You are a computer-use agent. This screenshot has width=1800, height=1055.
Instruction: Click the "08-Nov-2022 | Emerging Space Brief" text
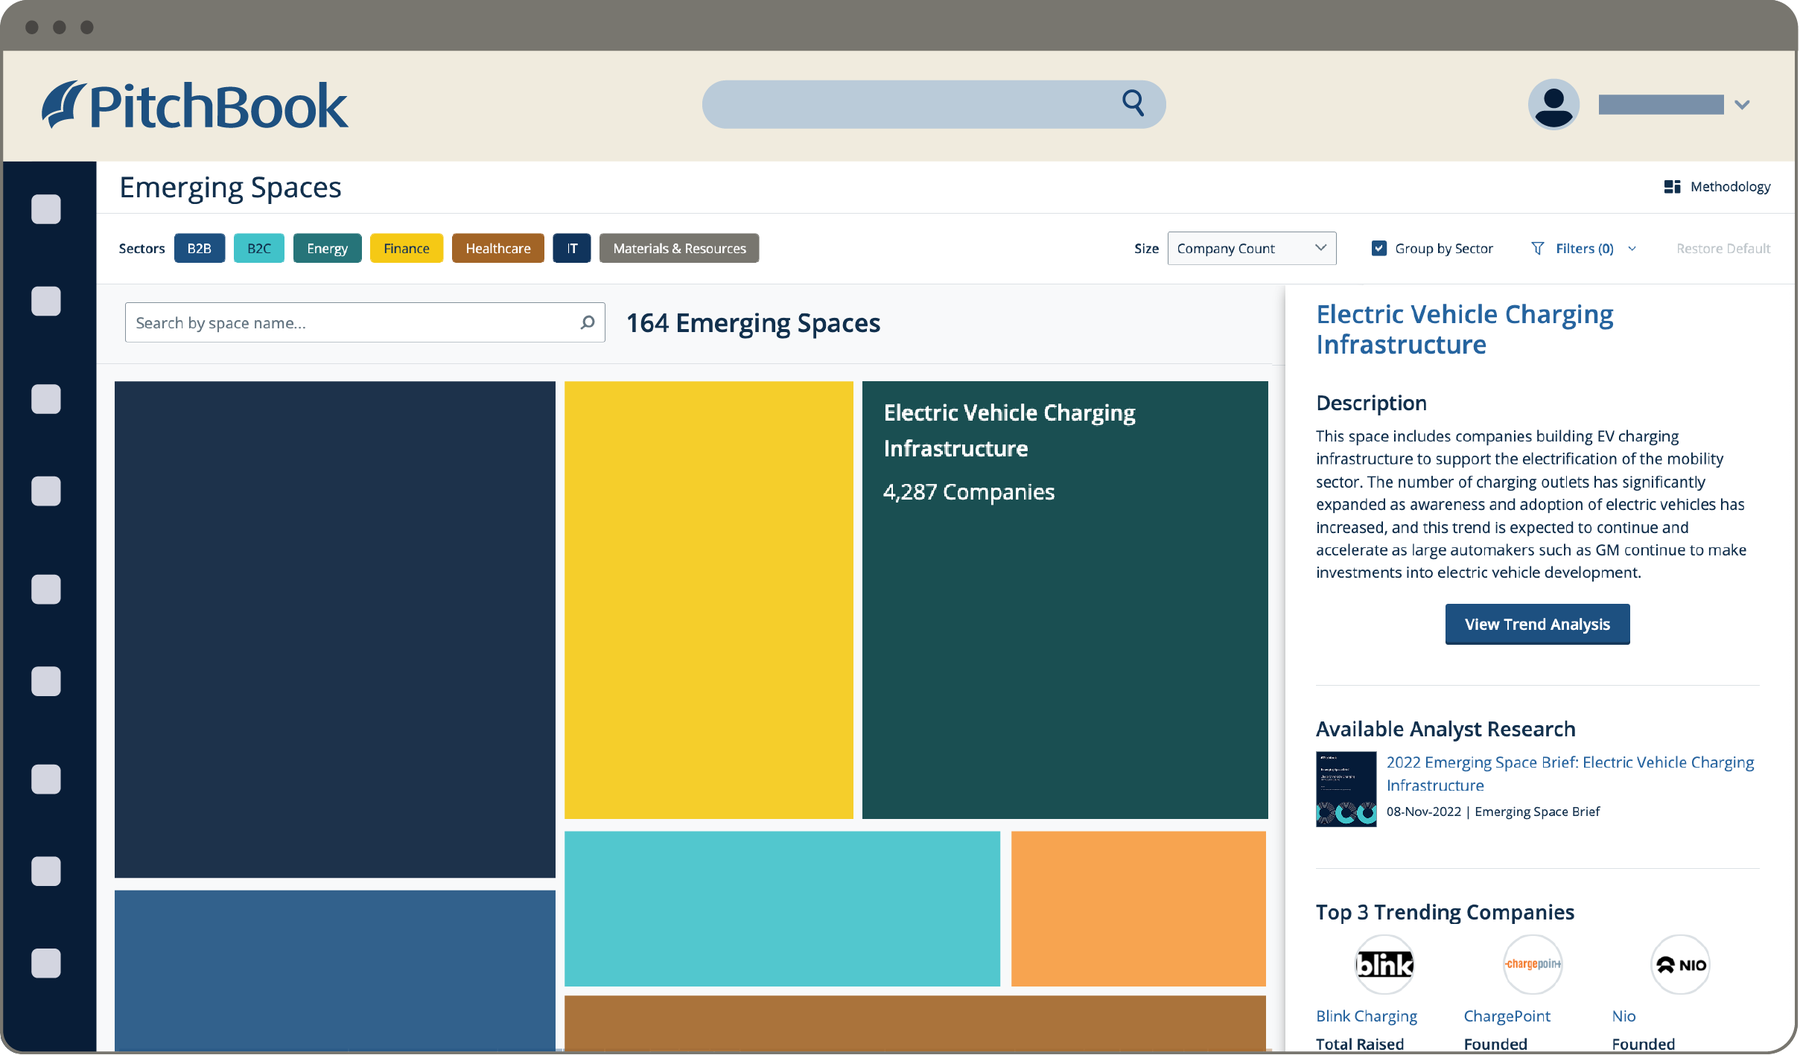(x=1493, y=812)
